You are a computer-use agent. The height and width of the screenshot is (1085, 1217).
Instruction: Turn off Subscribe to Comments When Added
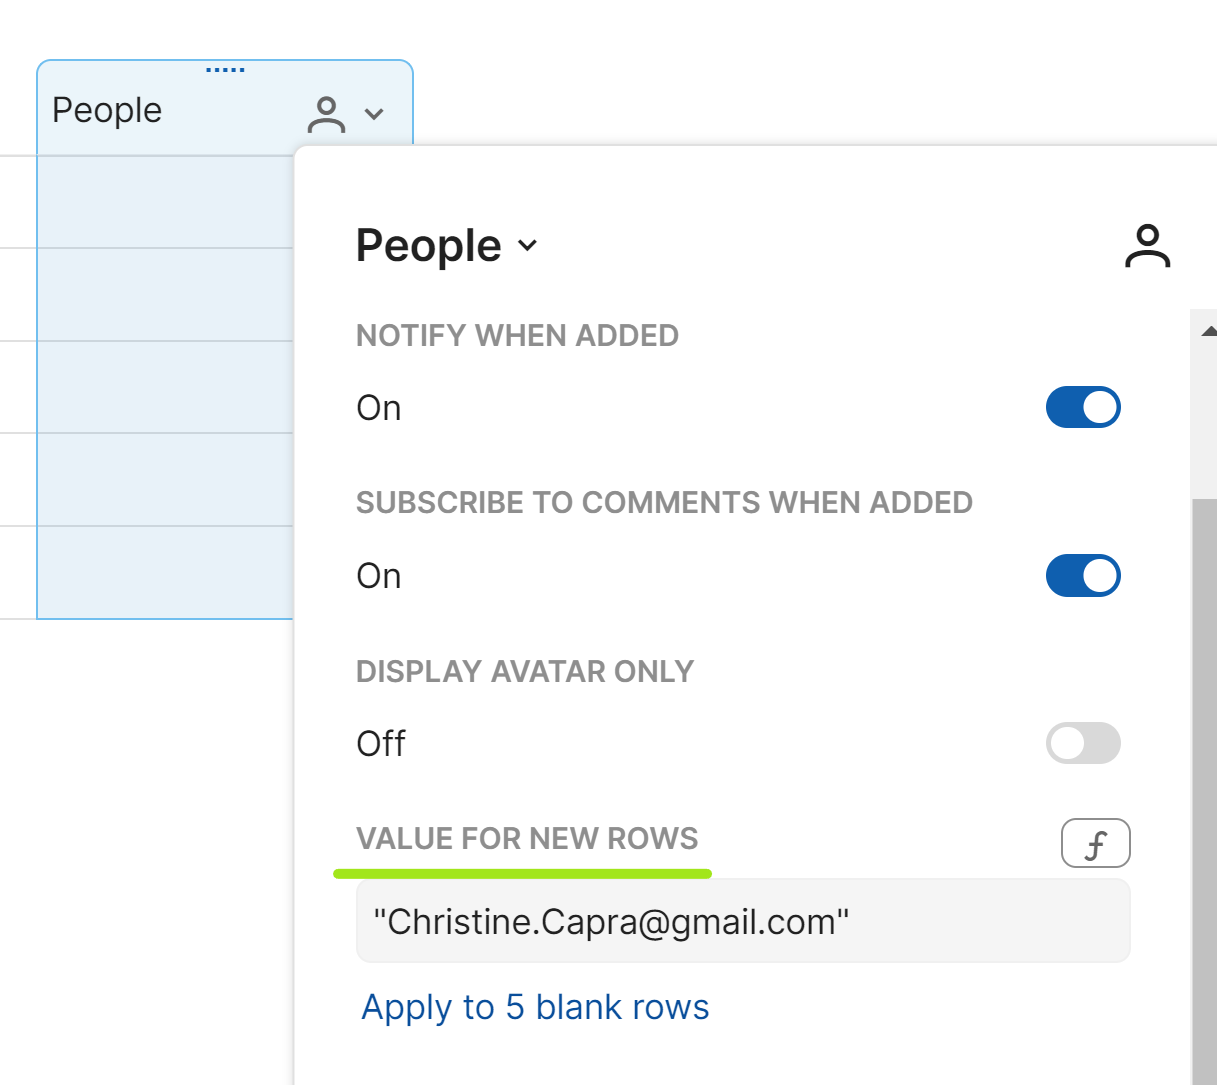pos(1082,576)
